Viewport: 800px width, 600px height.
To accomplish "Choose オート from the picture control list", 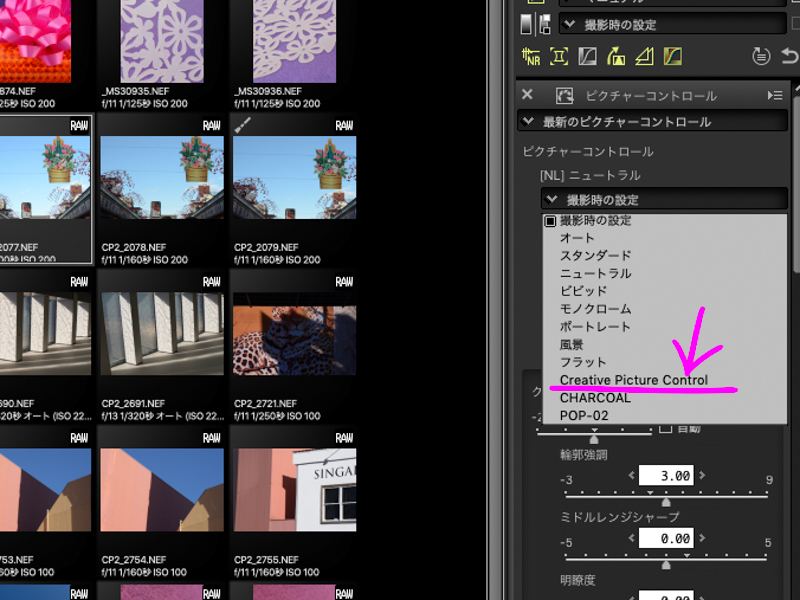I will point(664,238).
